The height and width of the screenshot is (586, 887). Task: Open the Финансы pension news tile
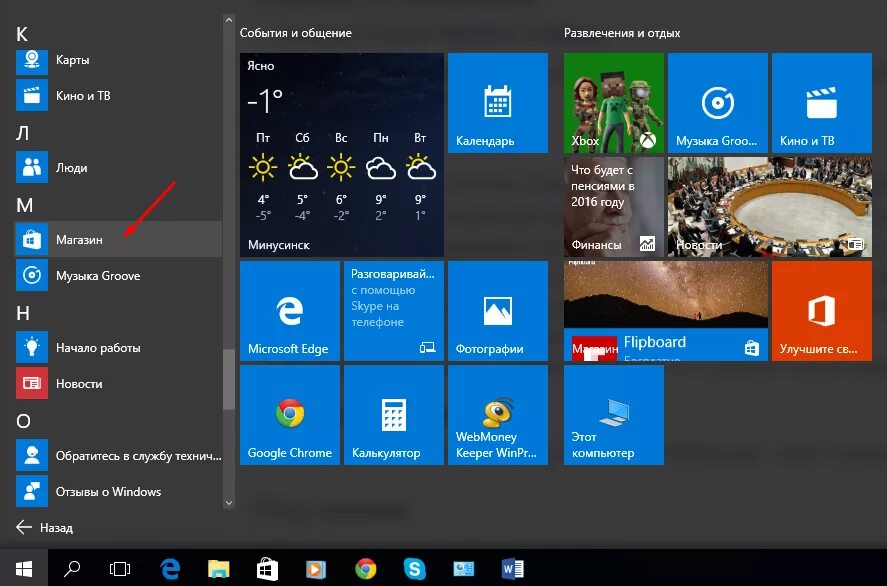[x=614, y=207]
